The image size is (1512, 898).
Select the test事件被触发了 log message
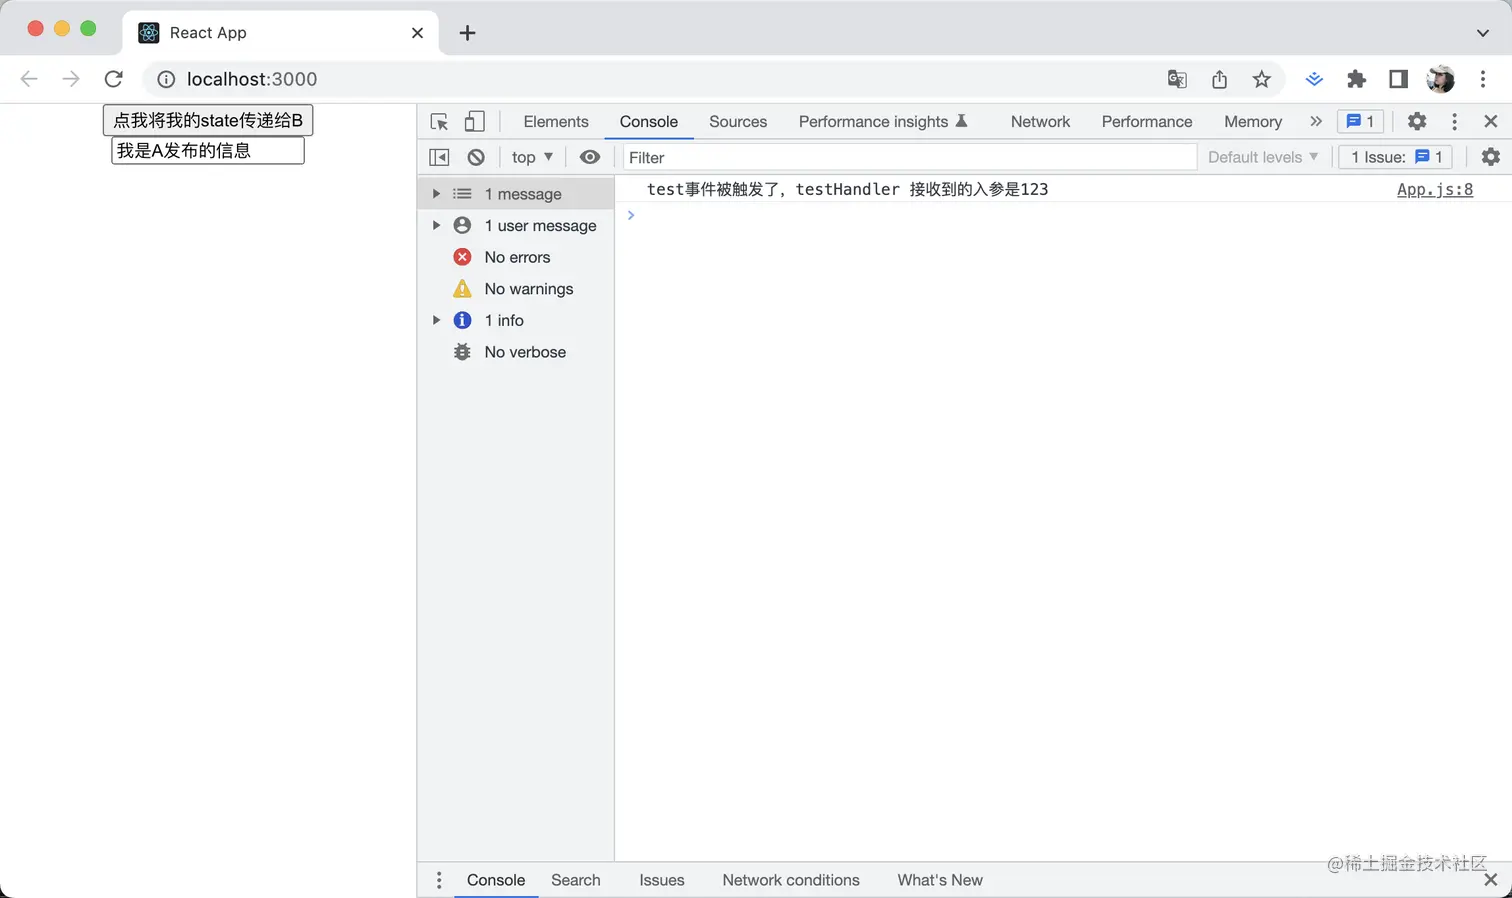(848, 189)
